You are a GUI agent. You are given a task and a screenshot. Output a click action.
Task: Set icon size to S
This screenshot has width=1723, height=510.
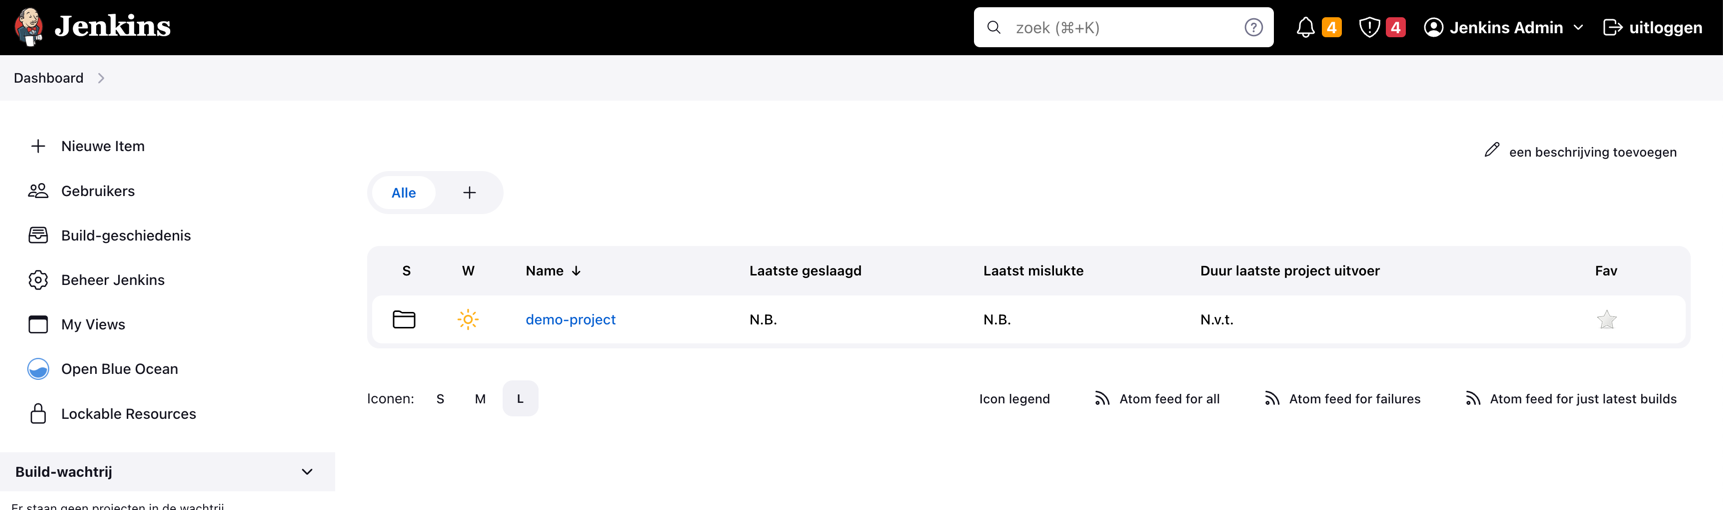click(x=440, y=399)
